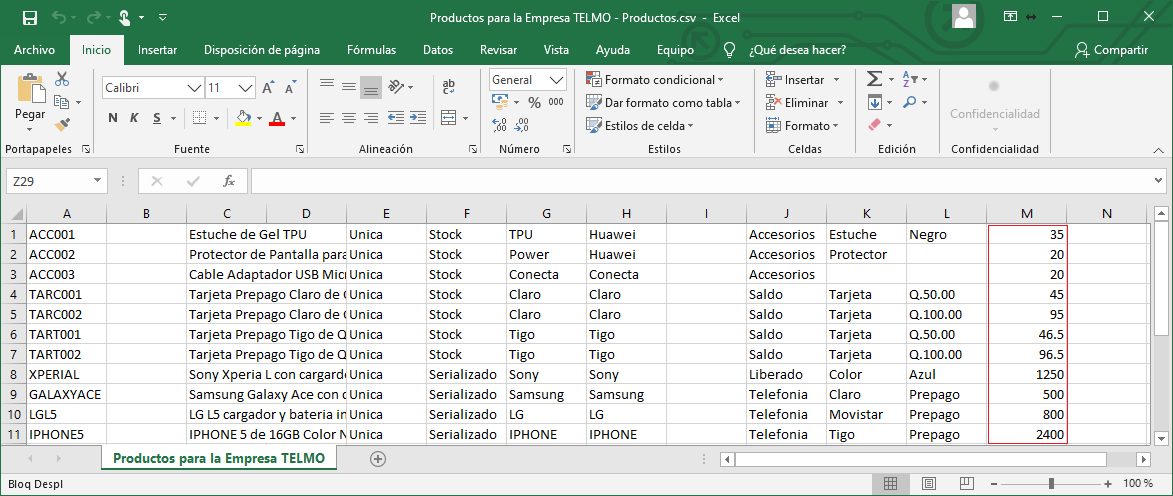Align cell text to the left
Viewport: 1173px width, 496px height.
[327, 117]
